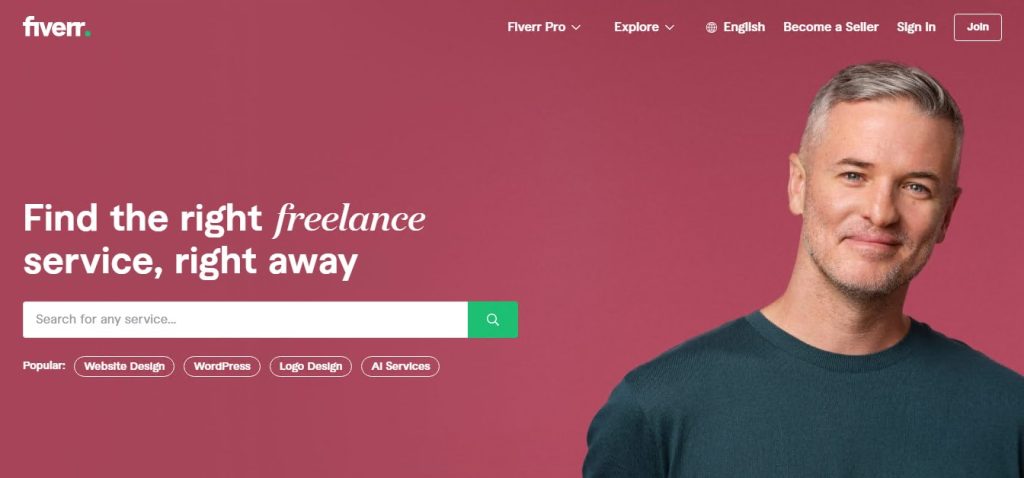1024x478 pixels.
Task: Focus the Search for any service field
Action: pos(246,319)
